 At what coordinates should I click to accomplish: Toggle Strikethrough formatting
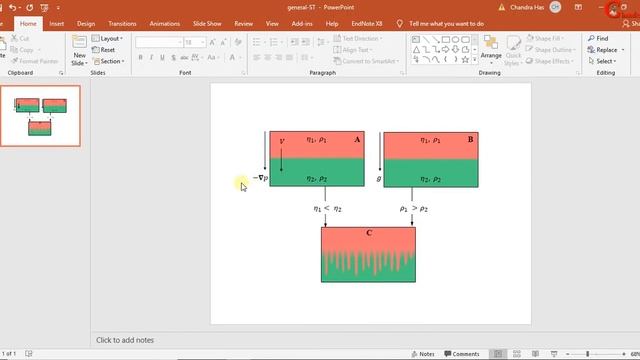(x=184, y=58)
